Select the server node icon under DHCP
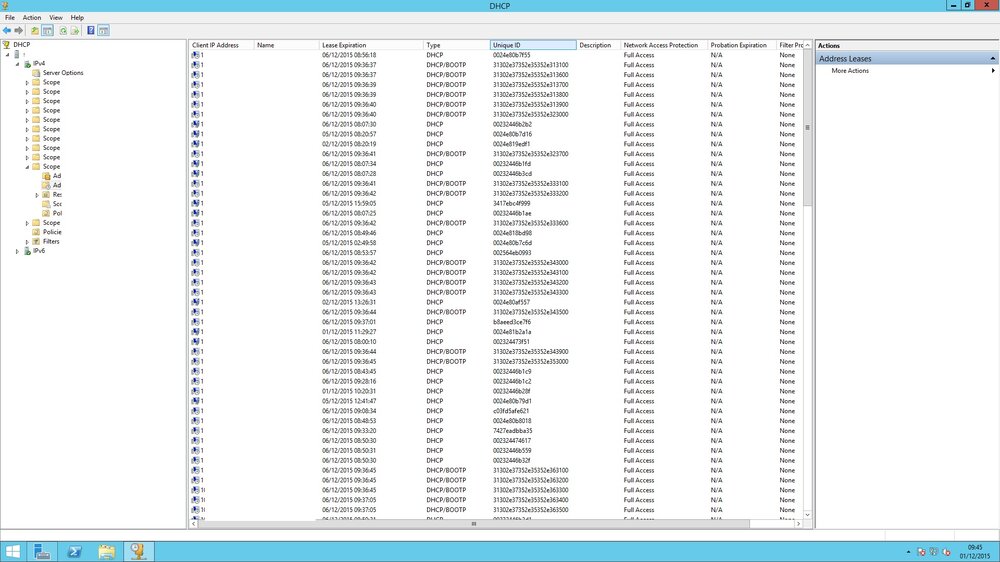The height and width of the screenshot is (562, 1000). tap(17, 54)
